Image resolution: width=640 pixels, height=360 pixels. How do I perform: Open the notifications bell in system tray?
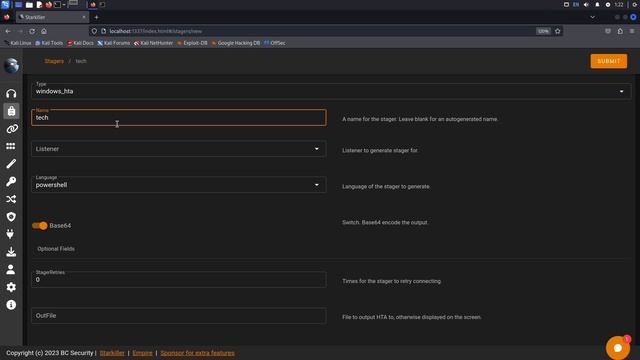pos(597,4)
